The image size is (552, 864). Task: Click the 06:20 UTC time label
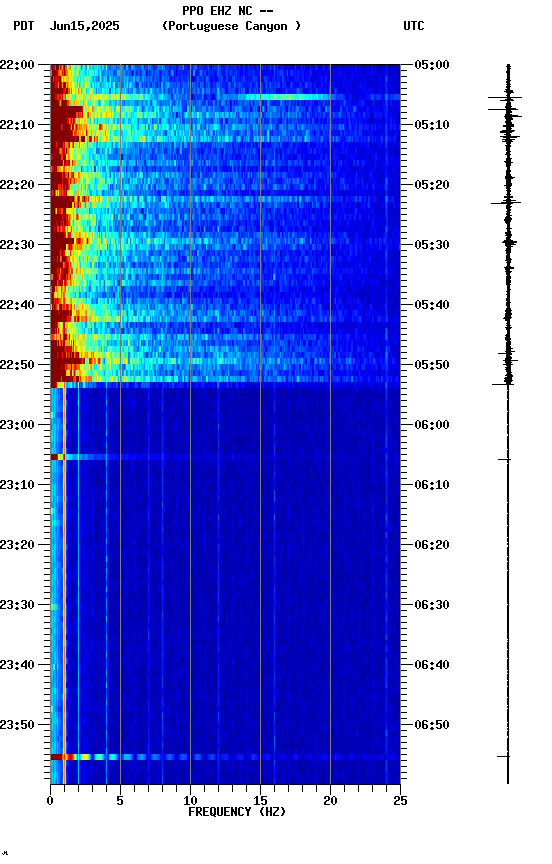(432, 545)
